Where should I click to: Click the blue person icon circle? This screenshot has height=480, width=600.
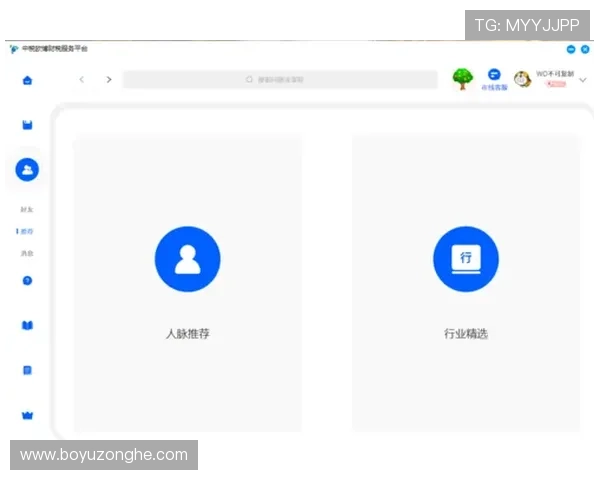pyautogui.click(x=188, y=259)
